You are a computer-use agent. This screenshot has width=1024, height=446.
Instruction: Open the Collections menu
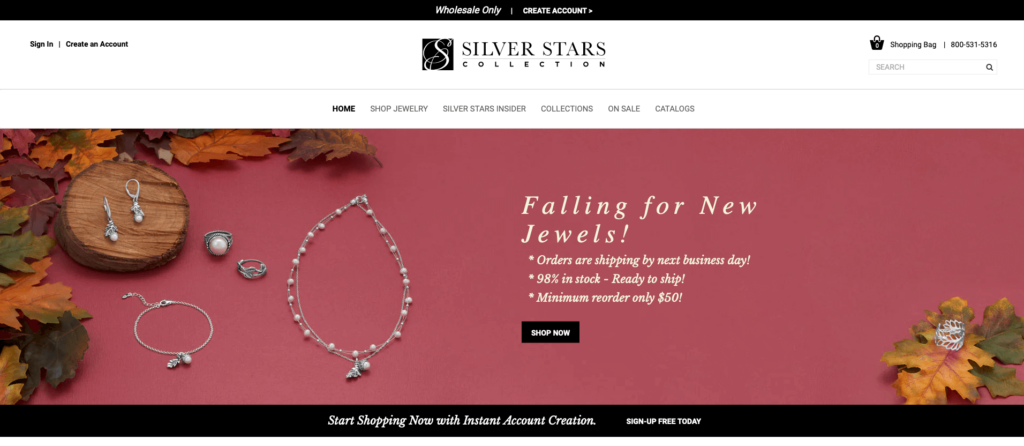pyautogui.click(x=567, y=109)
